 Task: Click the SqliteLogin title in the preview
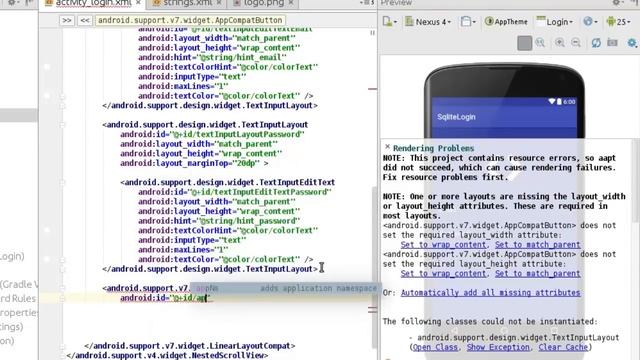point(456,117)
